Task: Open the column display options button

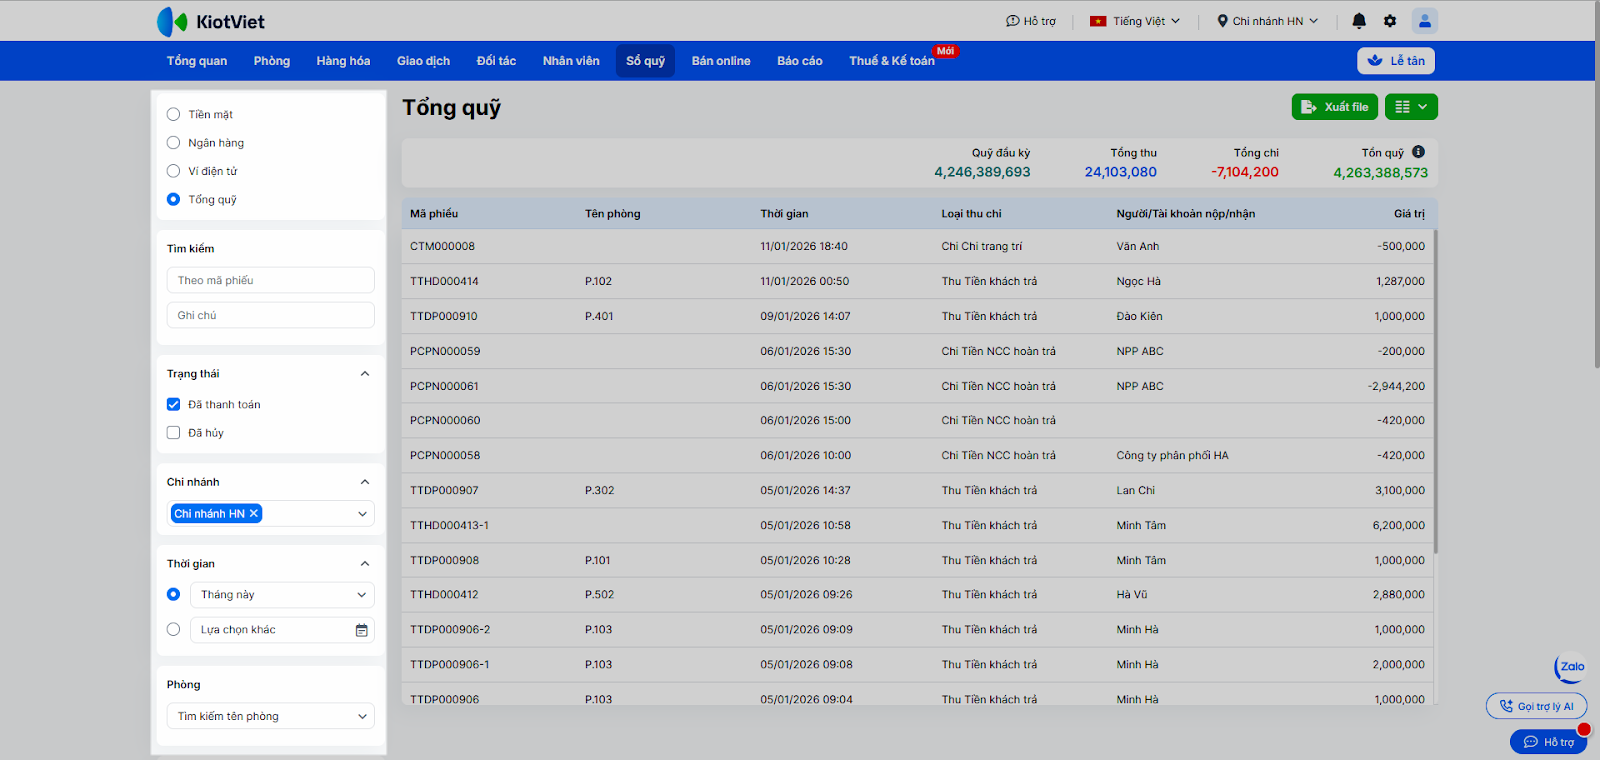Action: [1411, 107]
